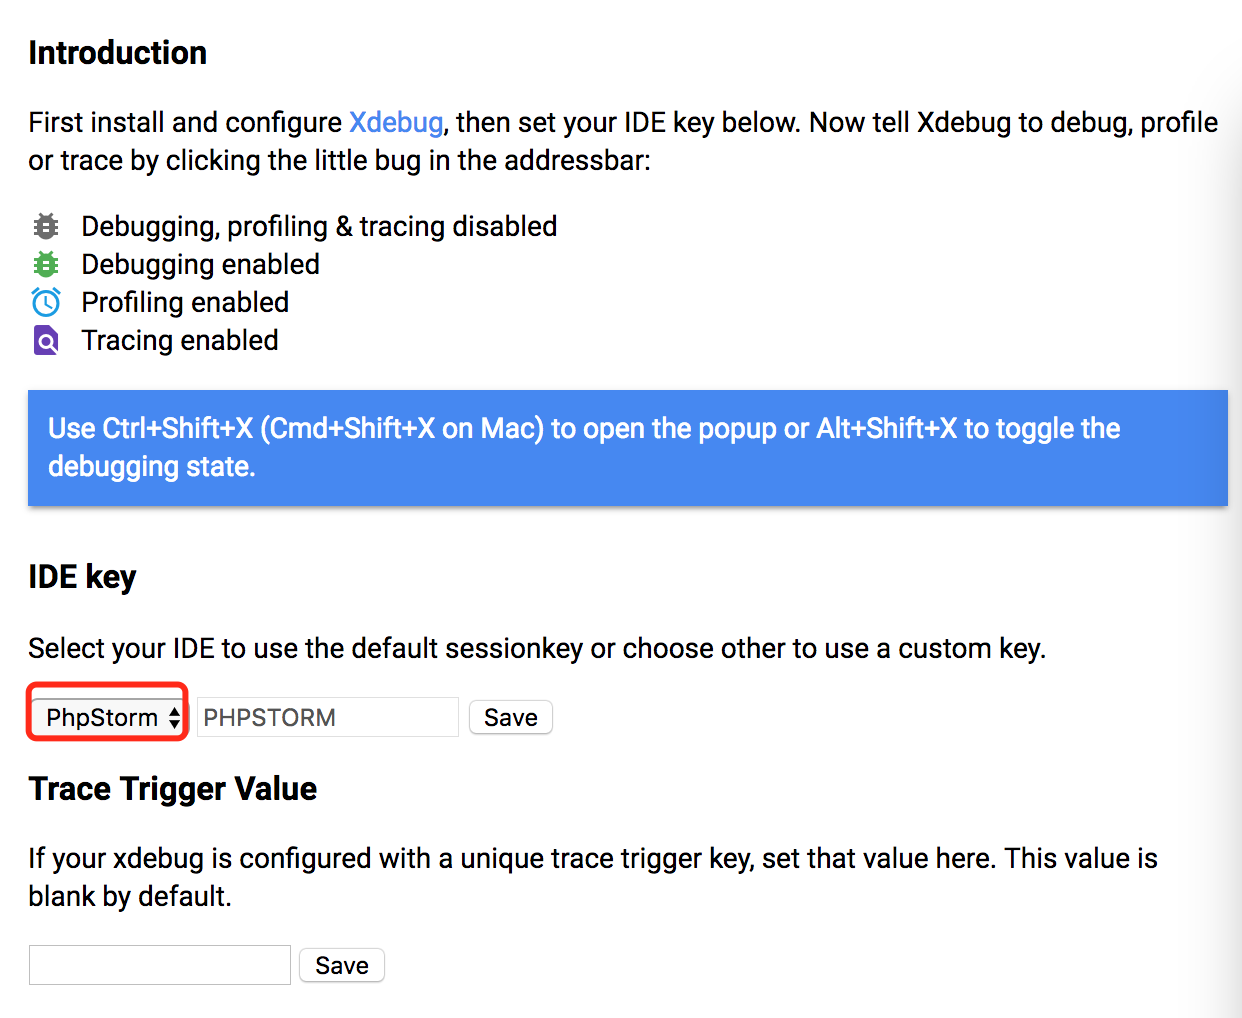Screen dimensions: 1242x1018
Task: Click the Trace Trigger Value heading
Action: pyautogui.click(x=173, y=789)
